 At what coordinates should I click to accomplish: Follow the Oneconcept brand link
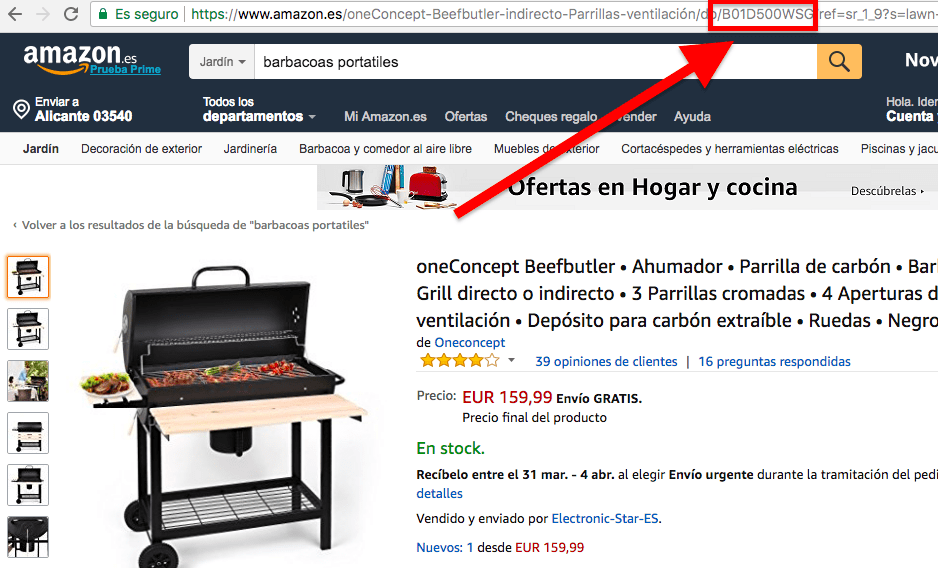[470, 342]
